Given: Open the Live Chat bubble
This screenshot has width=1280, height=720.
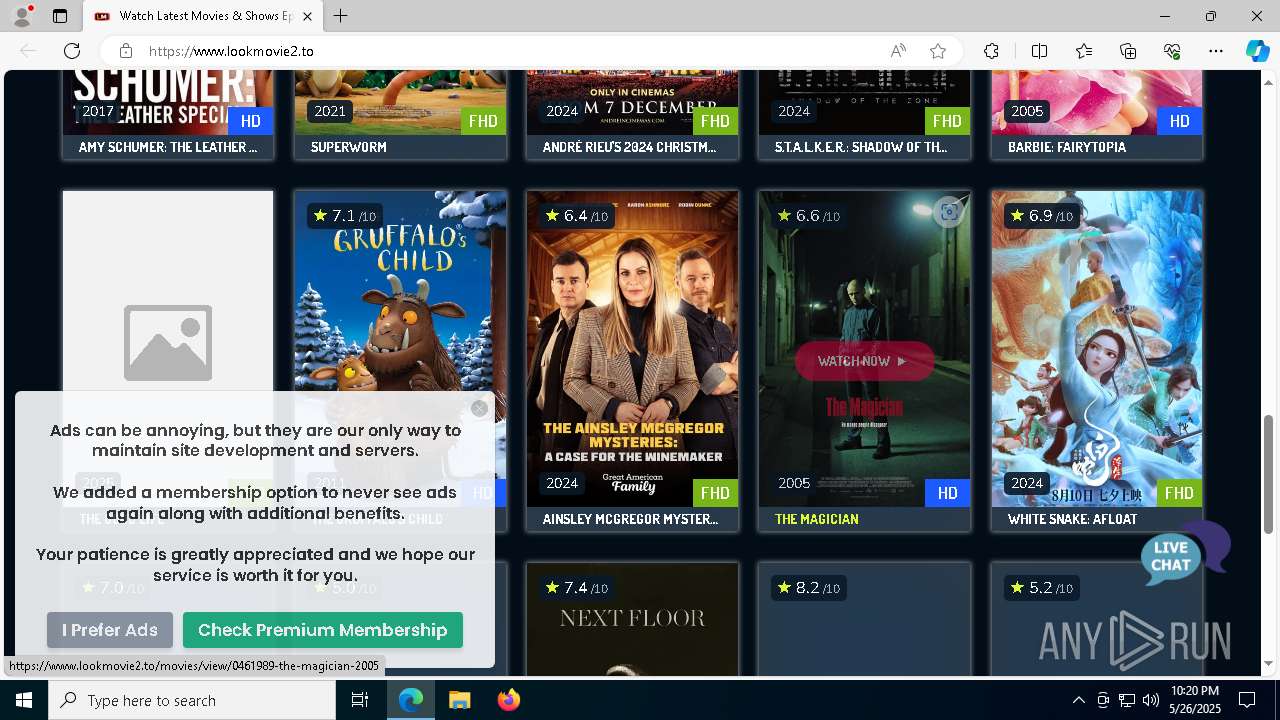Looking at the screenshot, I should click(x=1184, y=553).
